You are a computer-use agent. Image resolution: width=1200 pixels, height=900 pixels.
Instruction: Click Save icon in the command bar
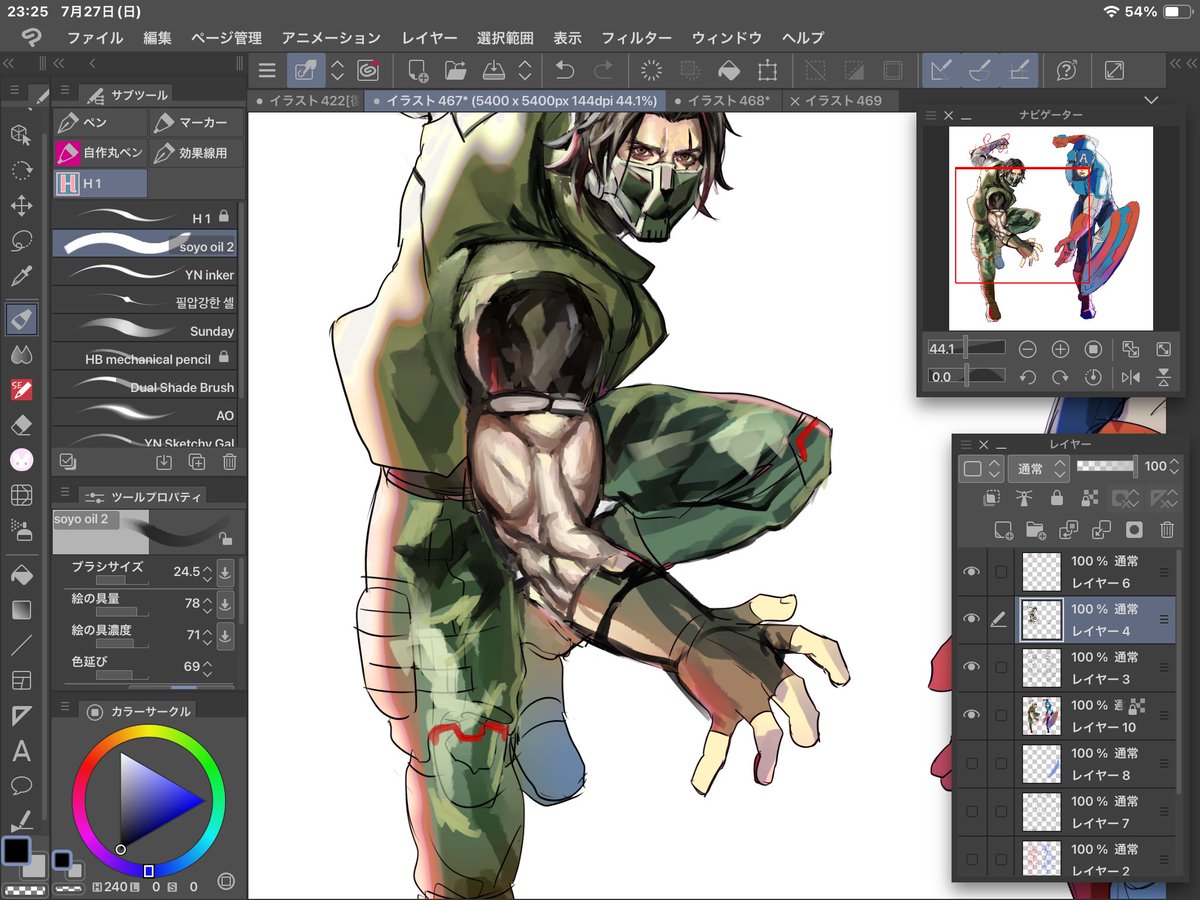(494, 70)
